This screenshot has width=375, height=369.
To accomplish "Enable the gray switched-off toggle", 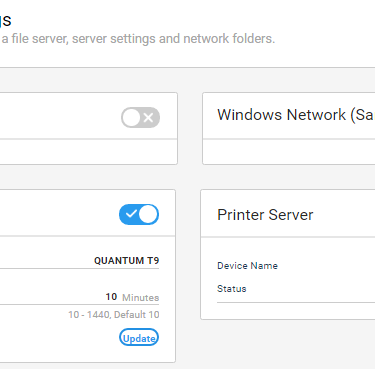I will (140, 117).
